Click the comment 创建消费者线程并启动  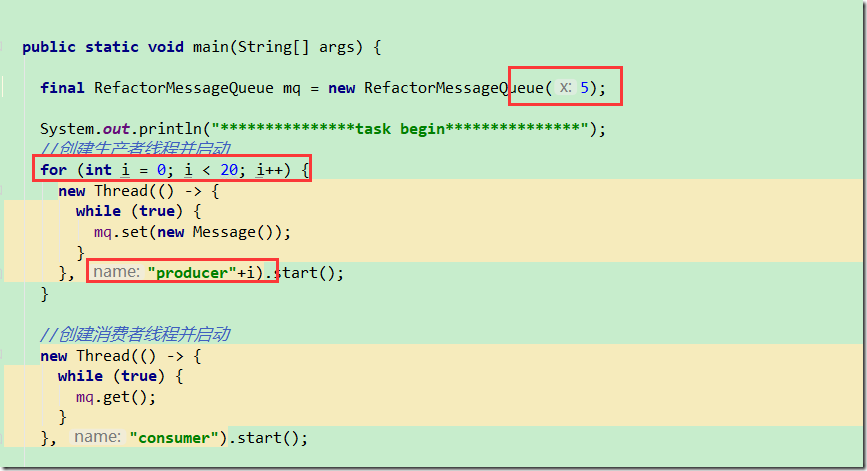(x=135, y=334)
